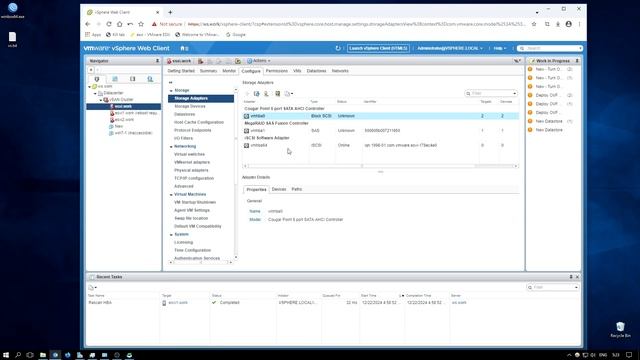This screenshot has height=360, width=640.
Task: Select the esxi2.work host in tree
Action: [x=124, y=120]
